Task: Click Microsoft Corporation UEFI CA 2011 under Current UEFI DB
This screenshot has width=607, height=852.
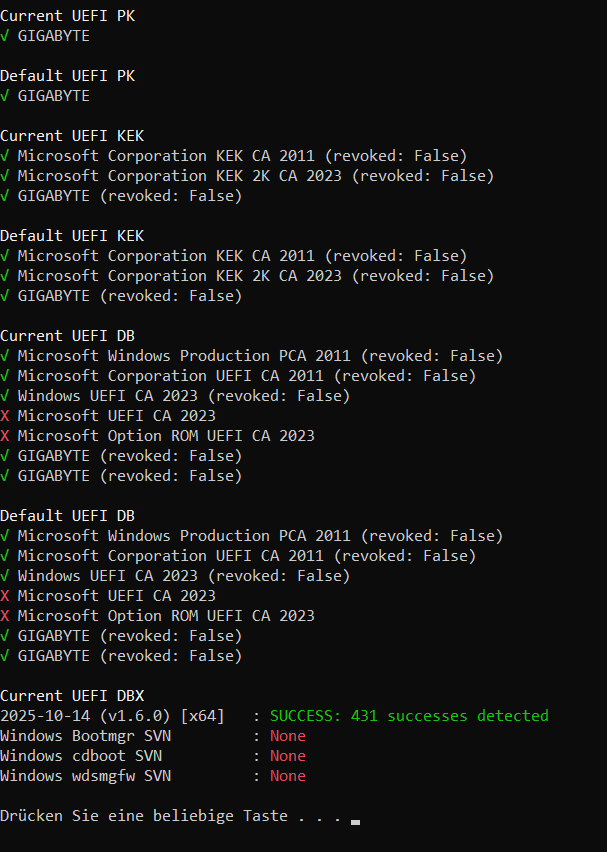Action: point(170,376)
